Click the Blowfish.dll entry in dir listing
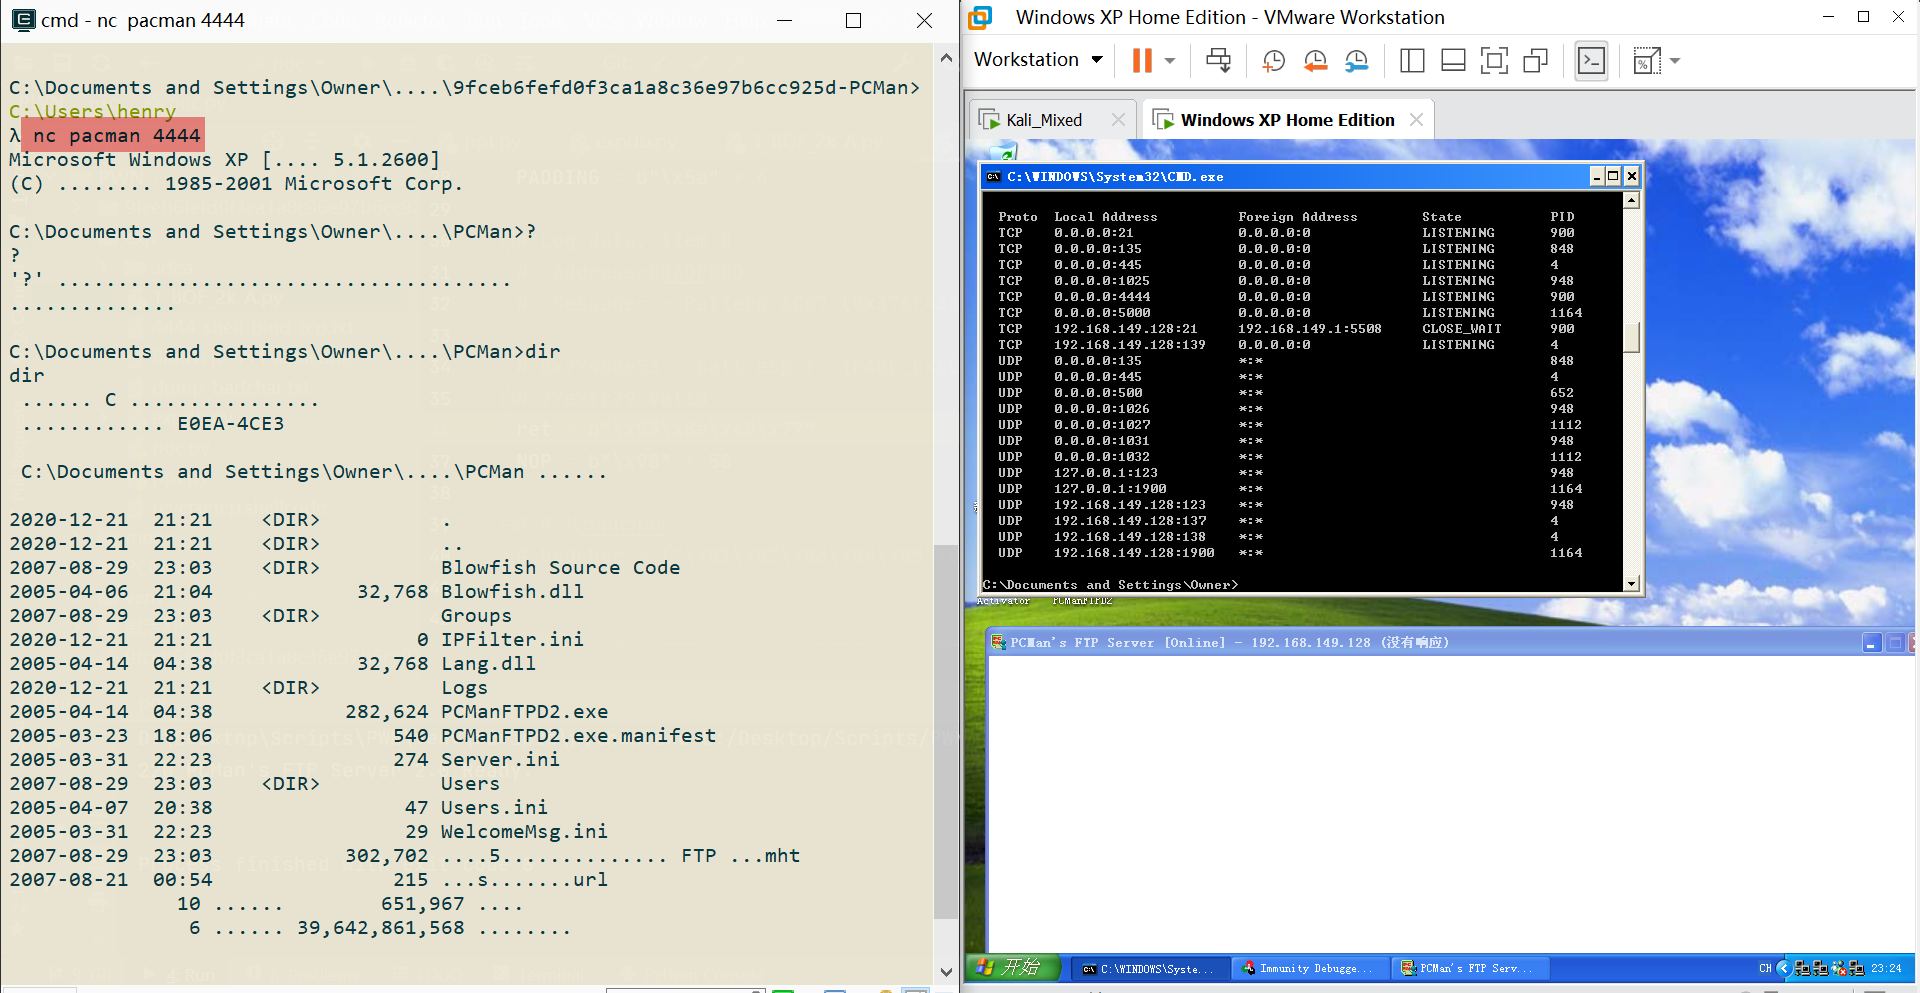This screenshot has height=993, width=1920. (x=512, y=592)
